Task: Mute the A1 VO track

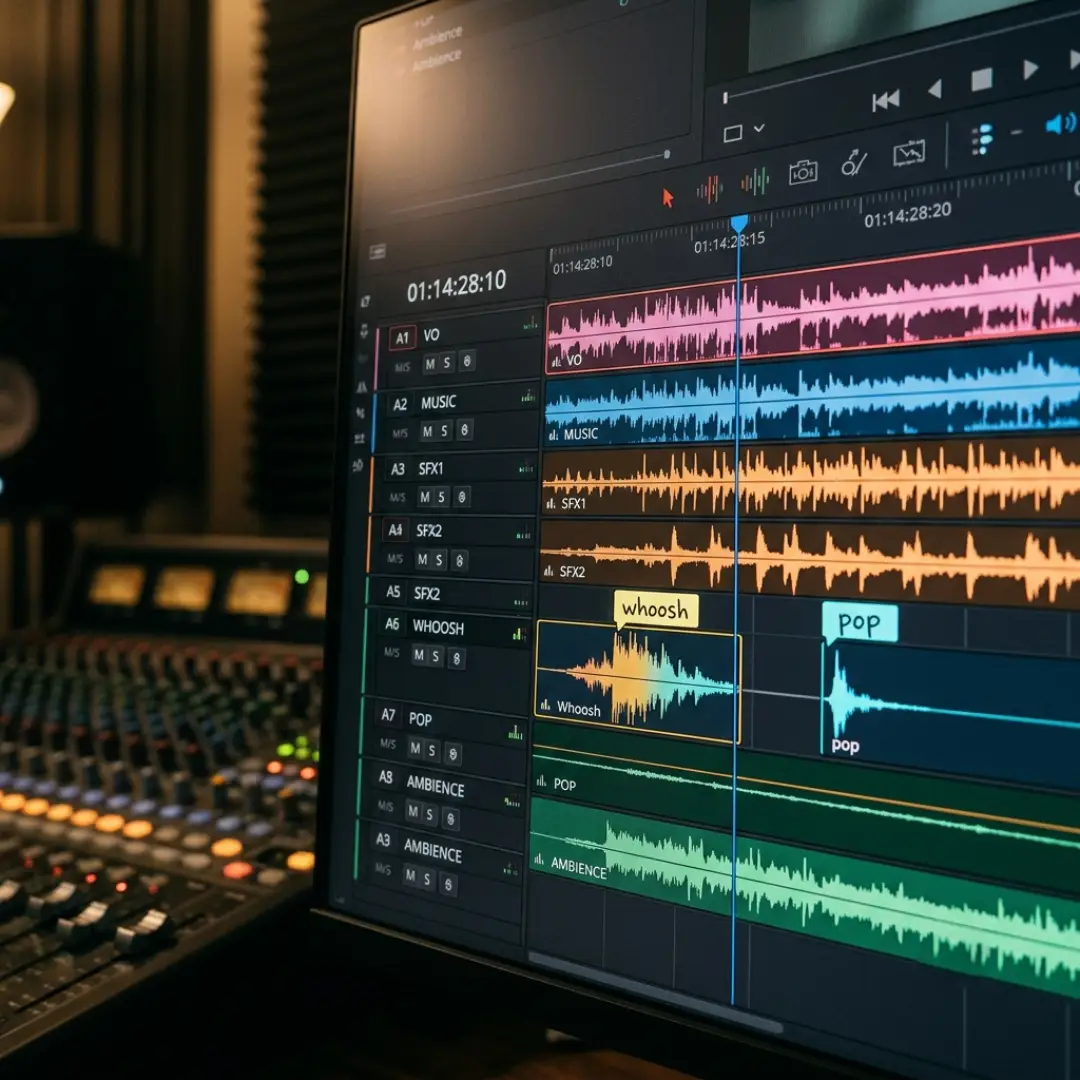Action: 430,364
